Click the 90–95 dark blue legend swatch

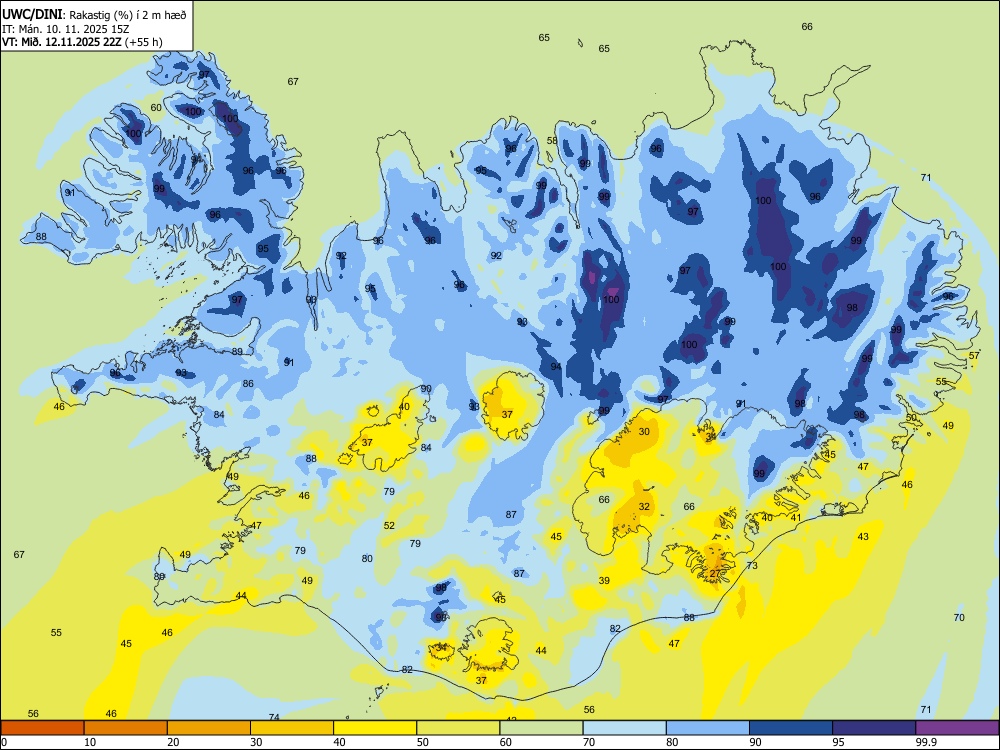[x=791, y=728]
